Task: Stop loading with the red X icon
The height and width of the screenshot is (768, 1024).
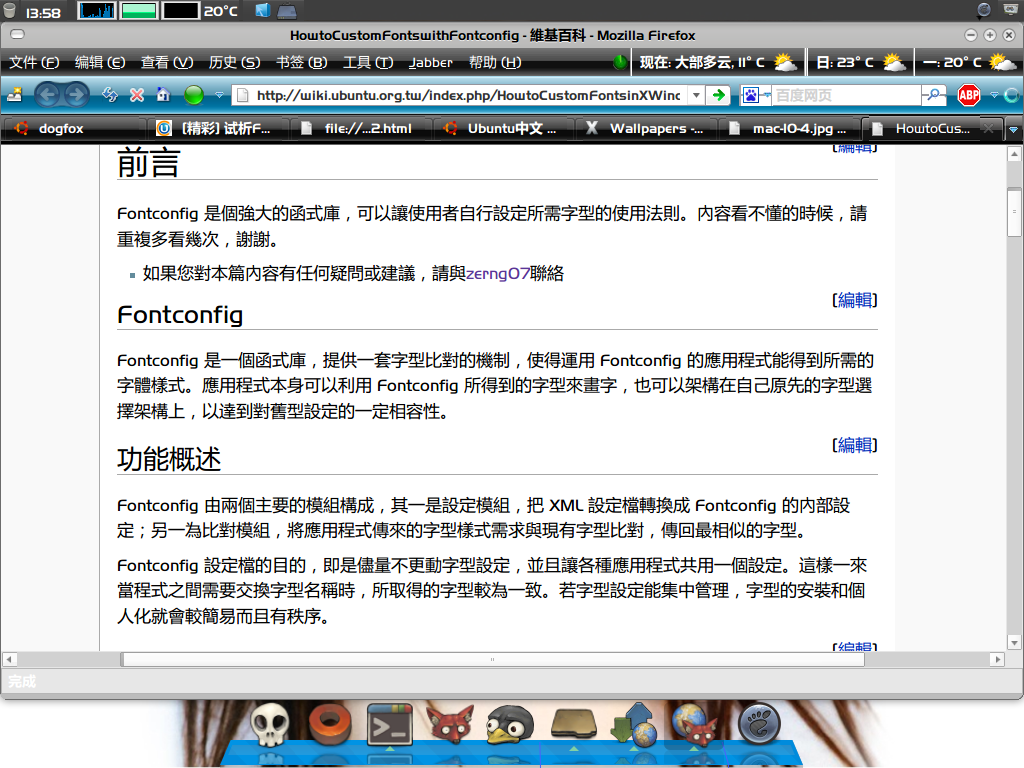Action: coord(136,95)
